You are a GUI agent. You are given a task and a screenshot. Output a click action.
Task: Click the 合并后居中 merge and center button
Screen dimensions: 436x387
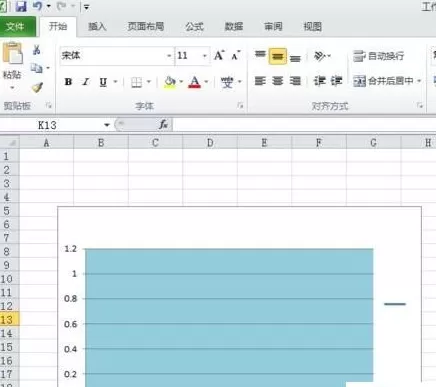383,81
